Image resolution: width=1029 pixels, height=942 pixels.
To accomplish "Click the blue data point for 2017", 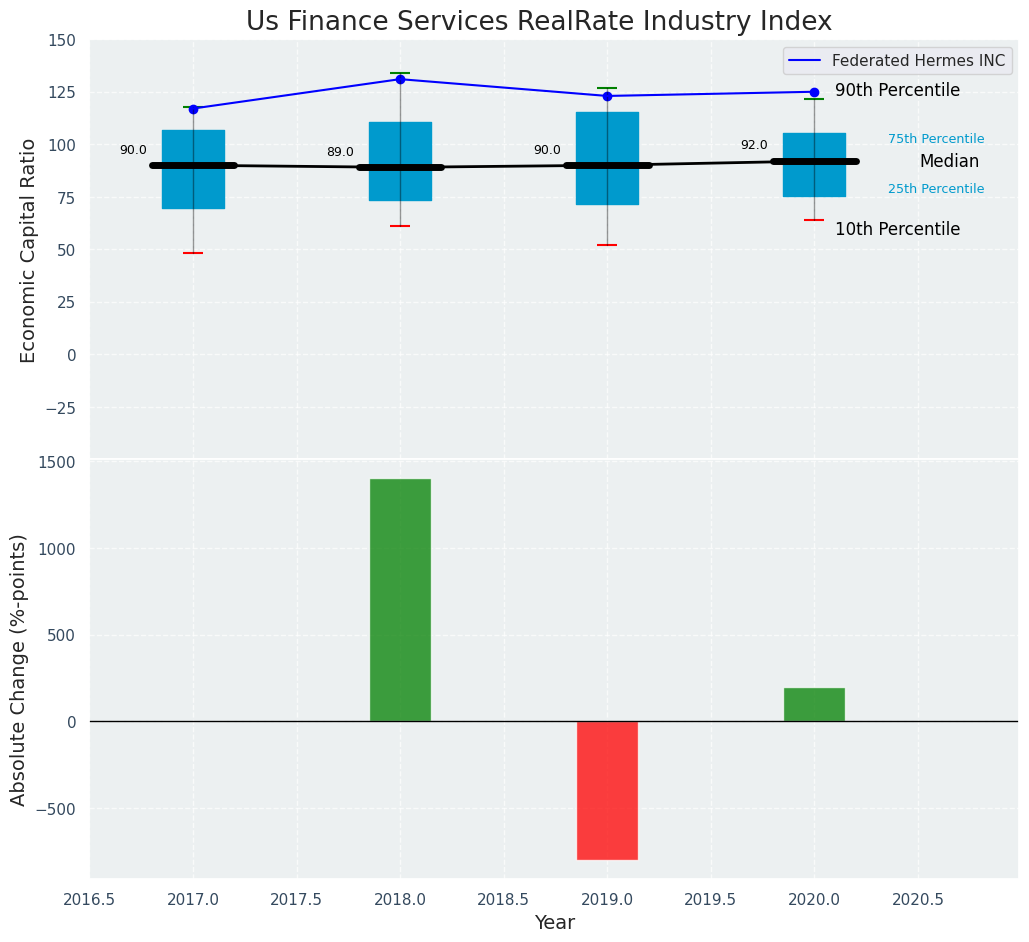I will [193, 109].
